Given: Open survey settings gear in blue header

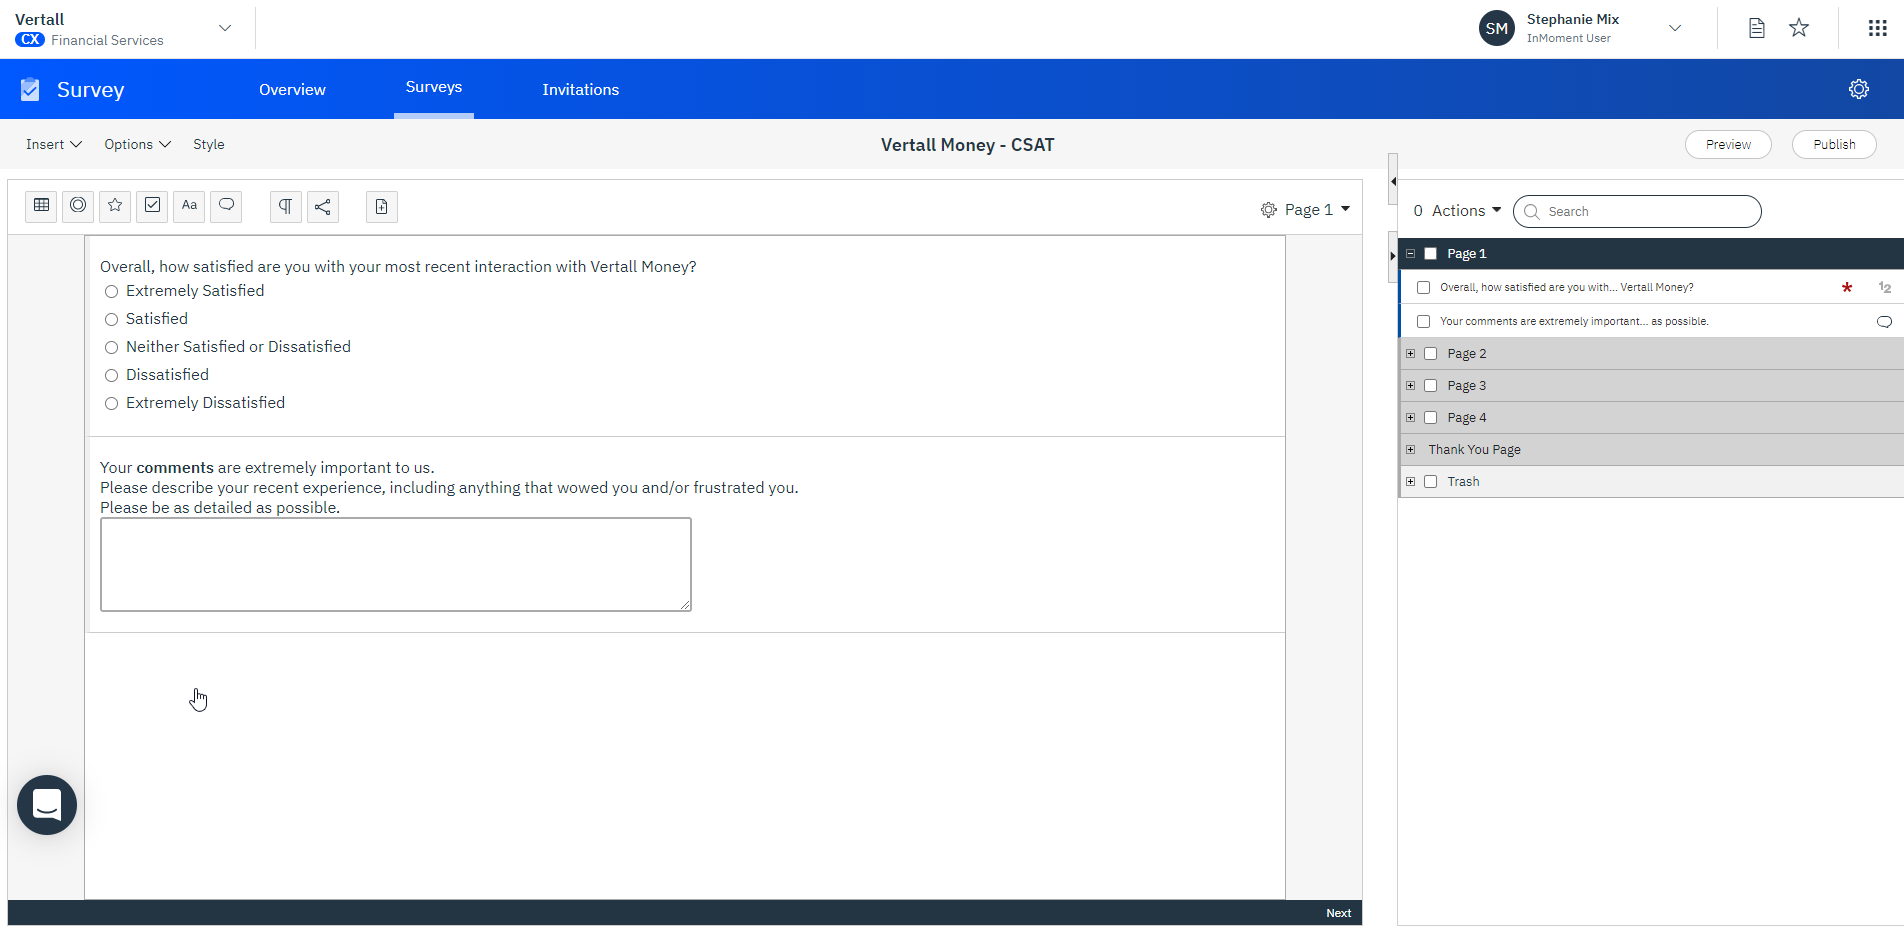Looking at the screenshot, I should pos(1859,89).
